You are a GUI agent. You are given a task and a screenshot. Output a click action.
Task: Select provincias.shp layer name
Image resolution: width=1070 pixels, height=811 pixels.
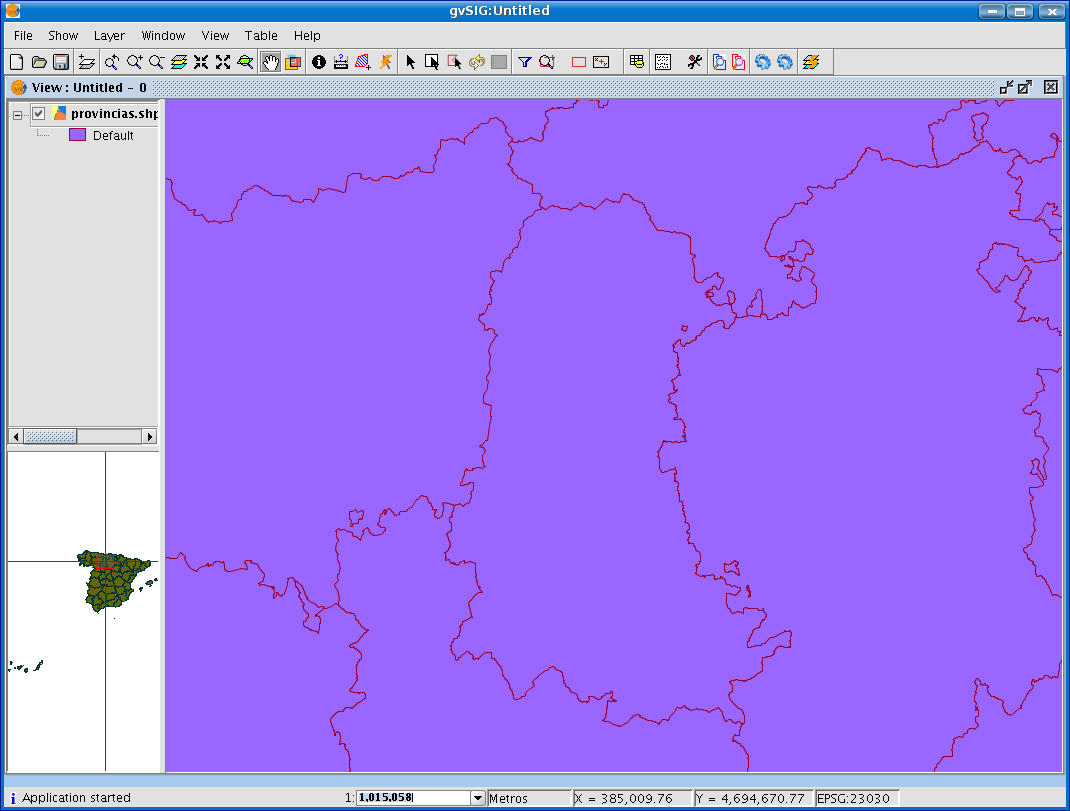115,114
